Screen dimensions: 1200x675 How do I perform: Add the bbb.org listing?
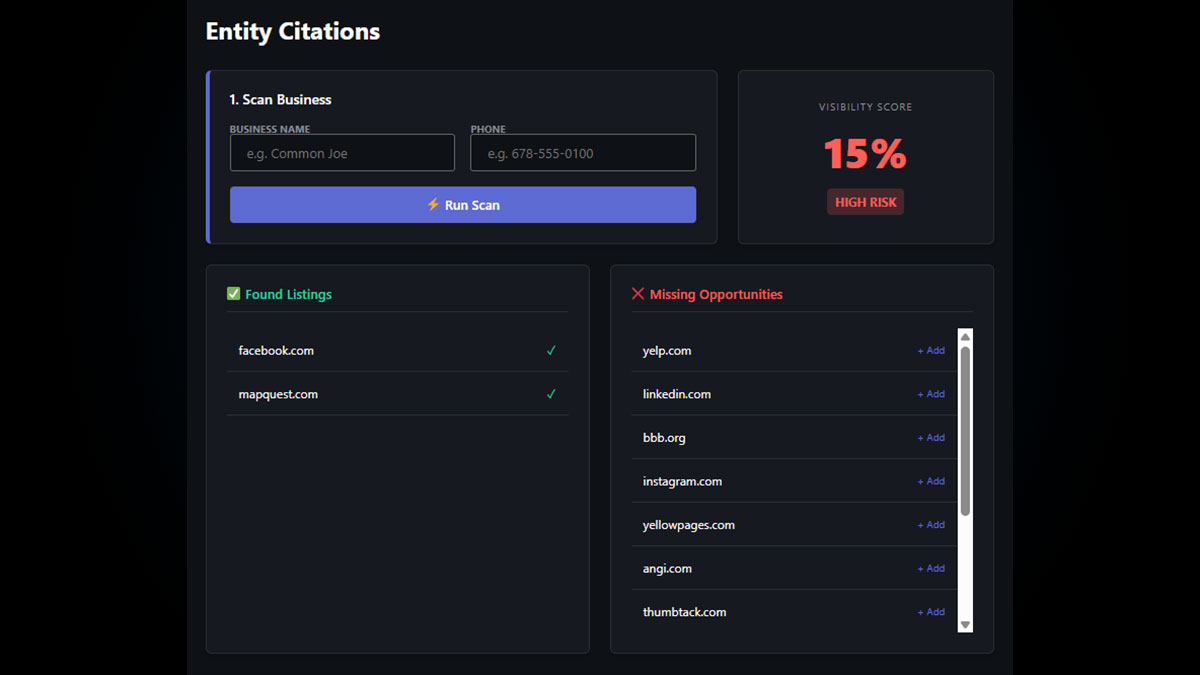click(x=931, y=438)
